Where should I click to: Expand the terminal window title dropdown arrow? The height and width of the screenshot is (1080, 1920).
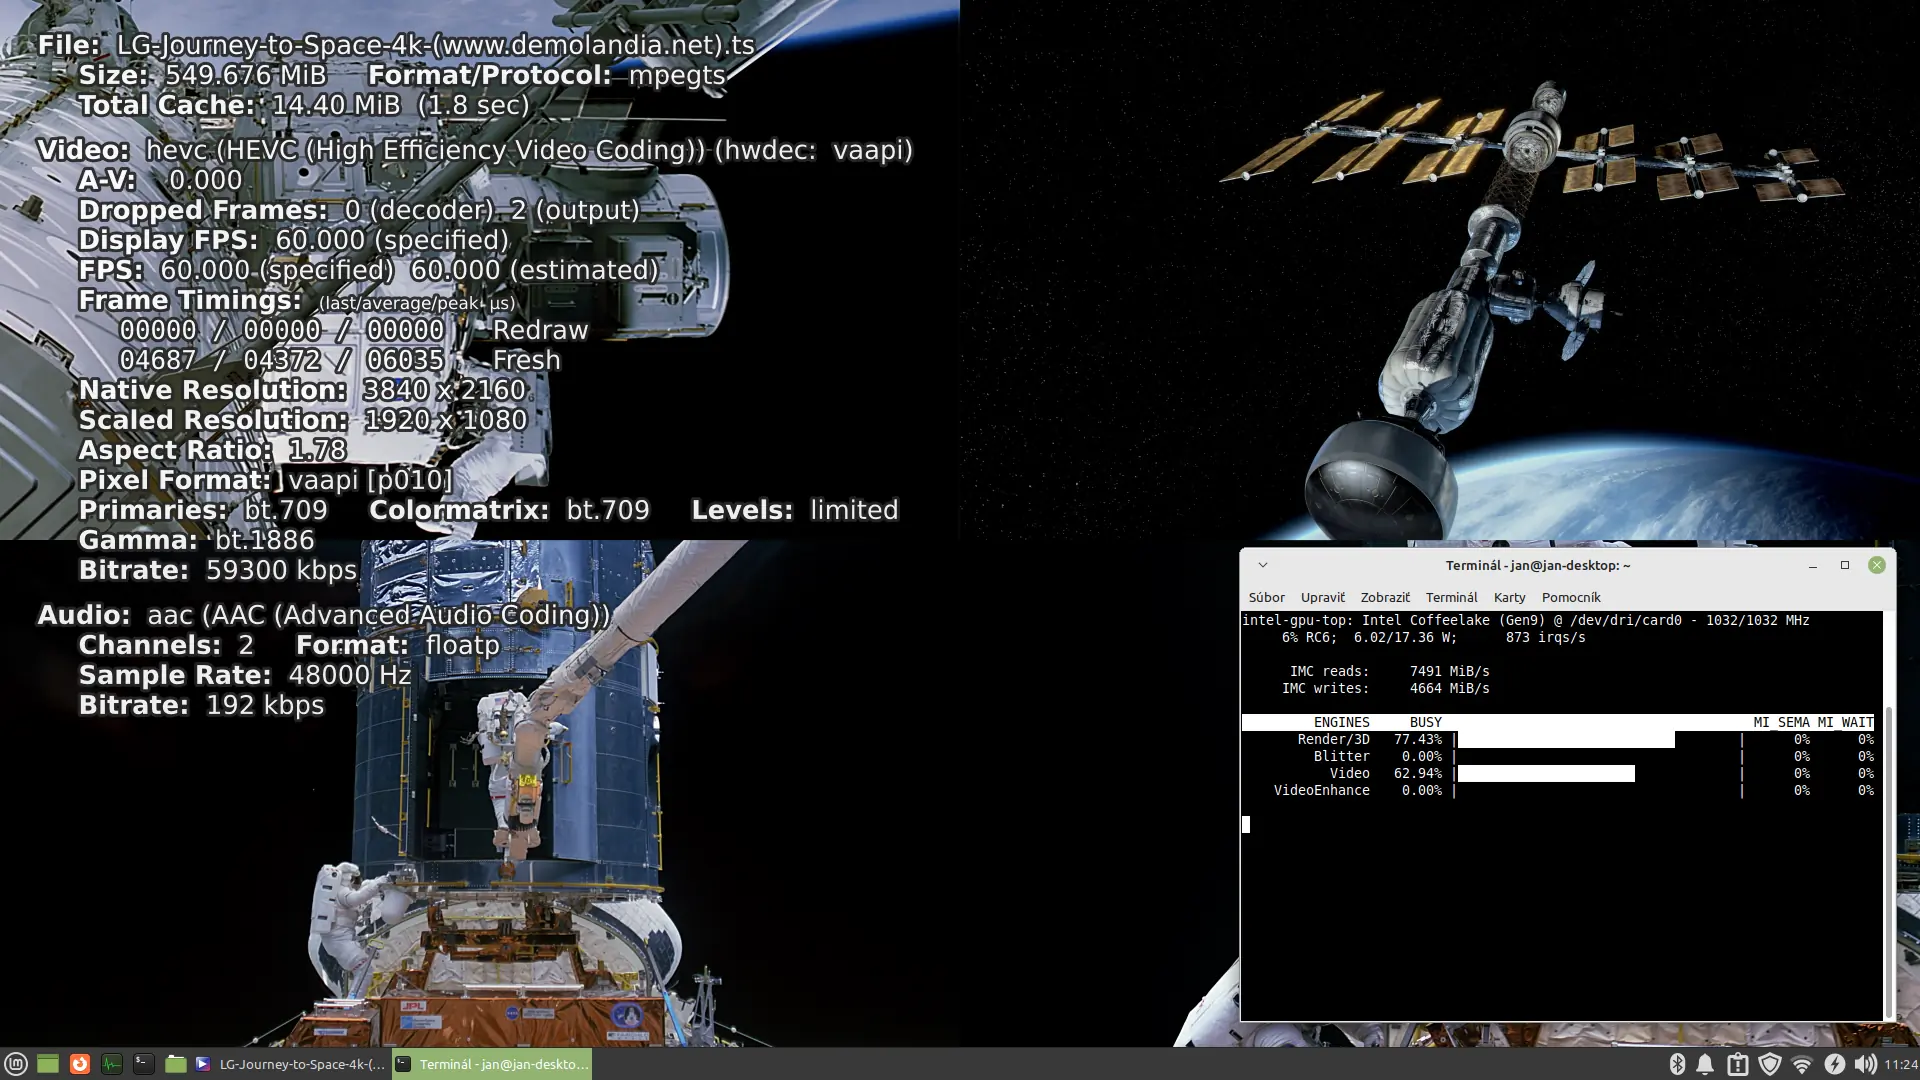coord(1262,565)
